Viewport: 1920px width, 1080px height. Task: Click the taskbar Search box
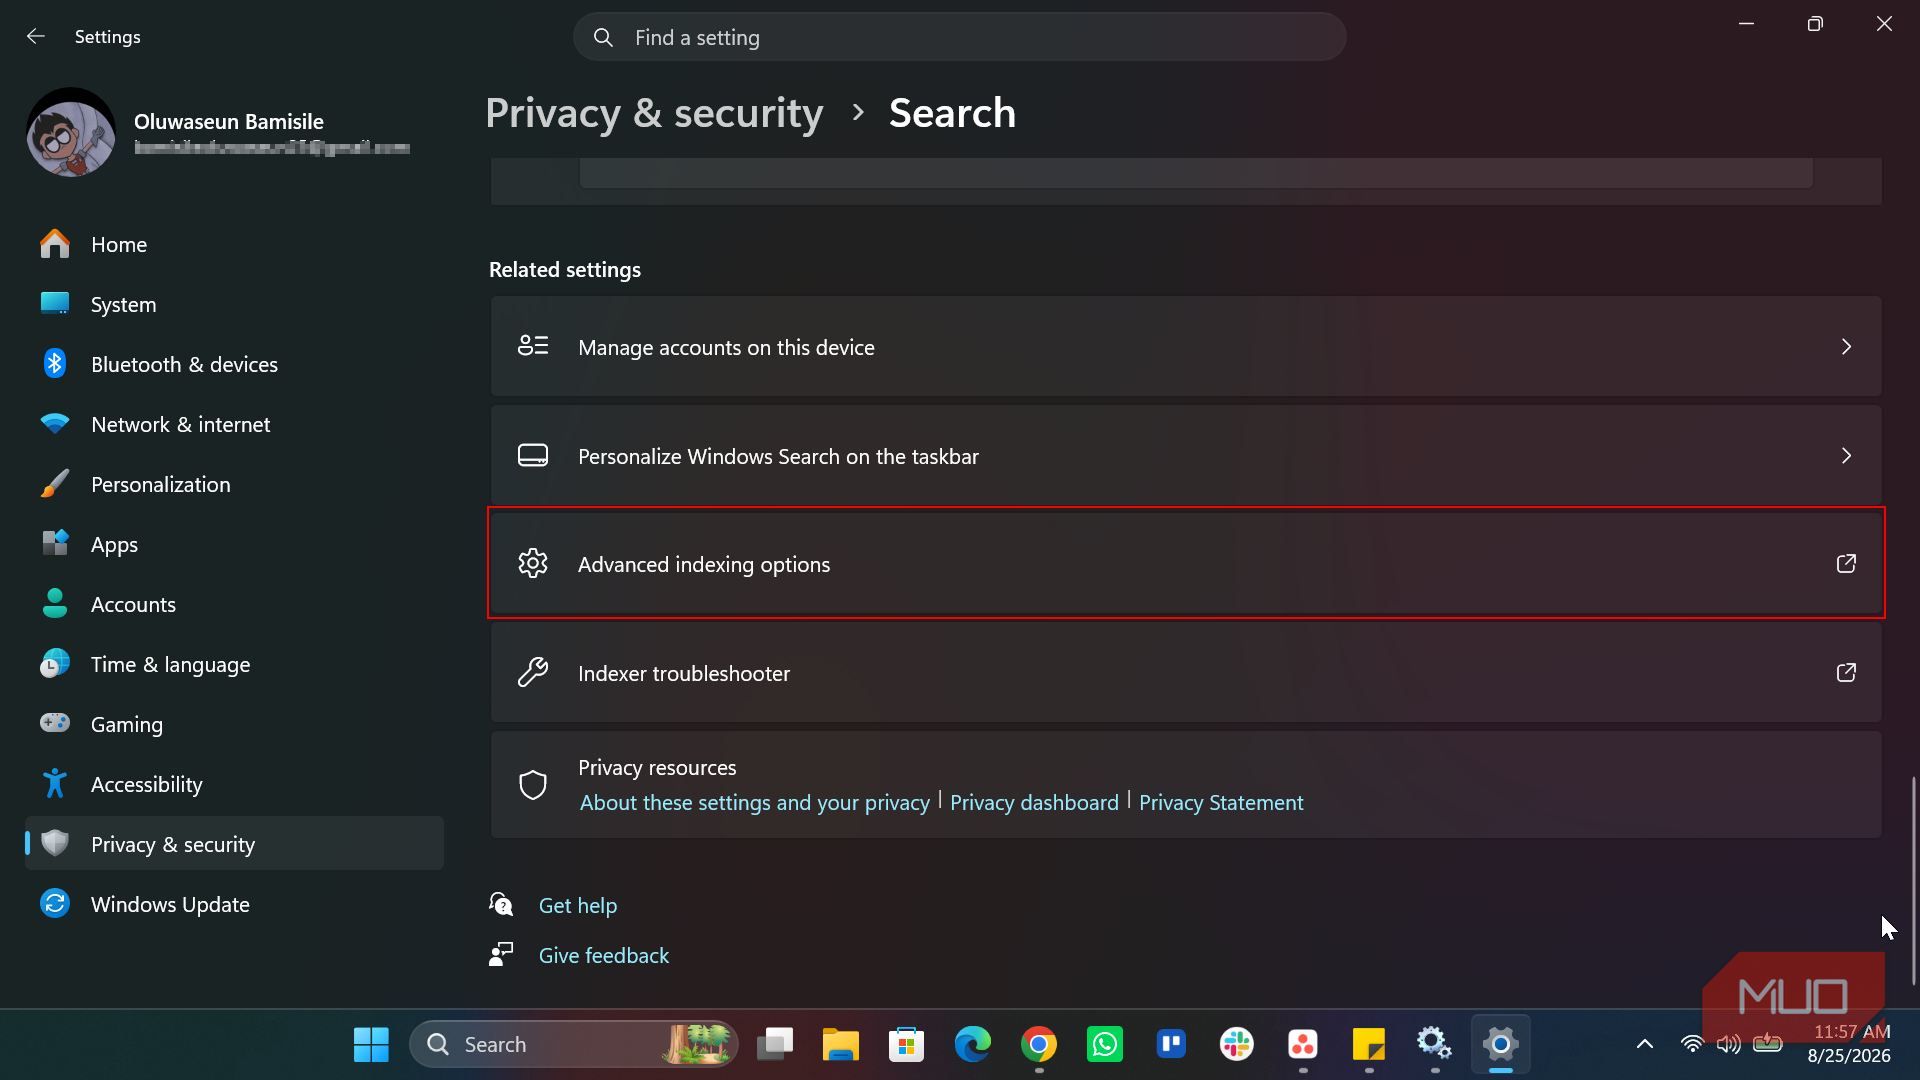pyautogui.click(x=574, y=1045)
